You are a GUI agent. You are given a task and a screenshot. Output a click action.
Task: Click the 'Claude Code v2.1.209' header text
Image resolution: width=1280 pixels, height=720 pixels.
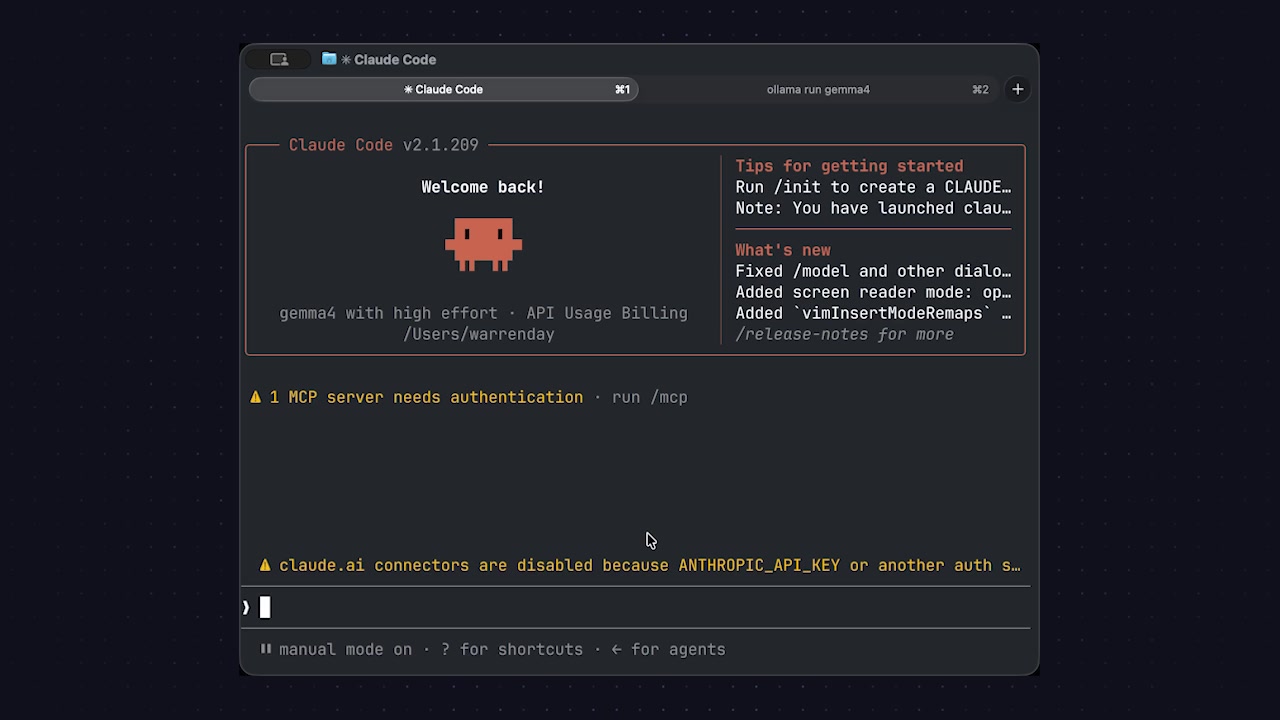point(384,145)
